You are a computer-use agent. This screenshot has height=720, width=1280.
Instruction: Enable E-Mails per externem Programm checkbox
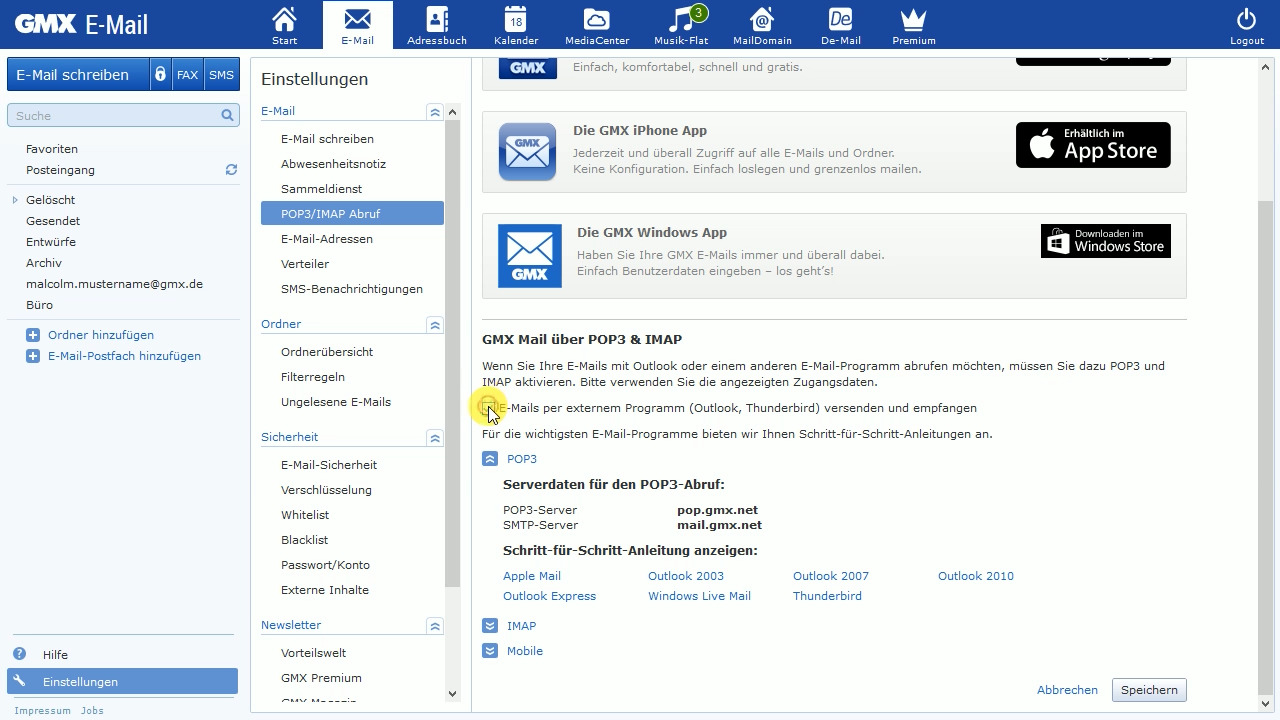click(489, 408)
